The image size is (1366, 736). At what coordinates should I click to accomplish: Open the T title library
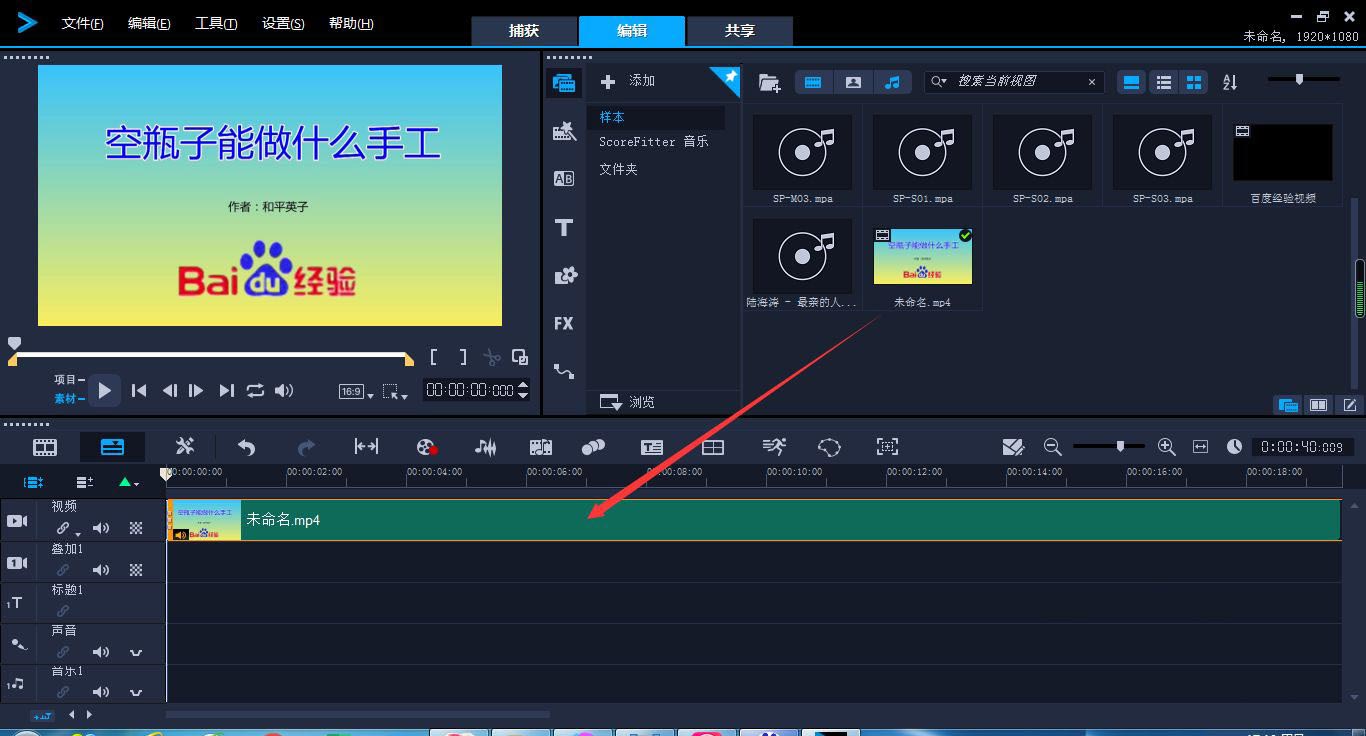point(564,228)
